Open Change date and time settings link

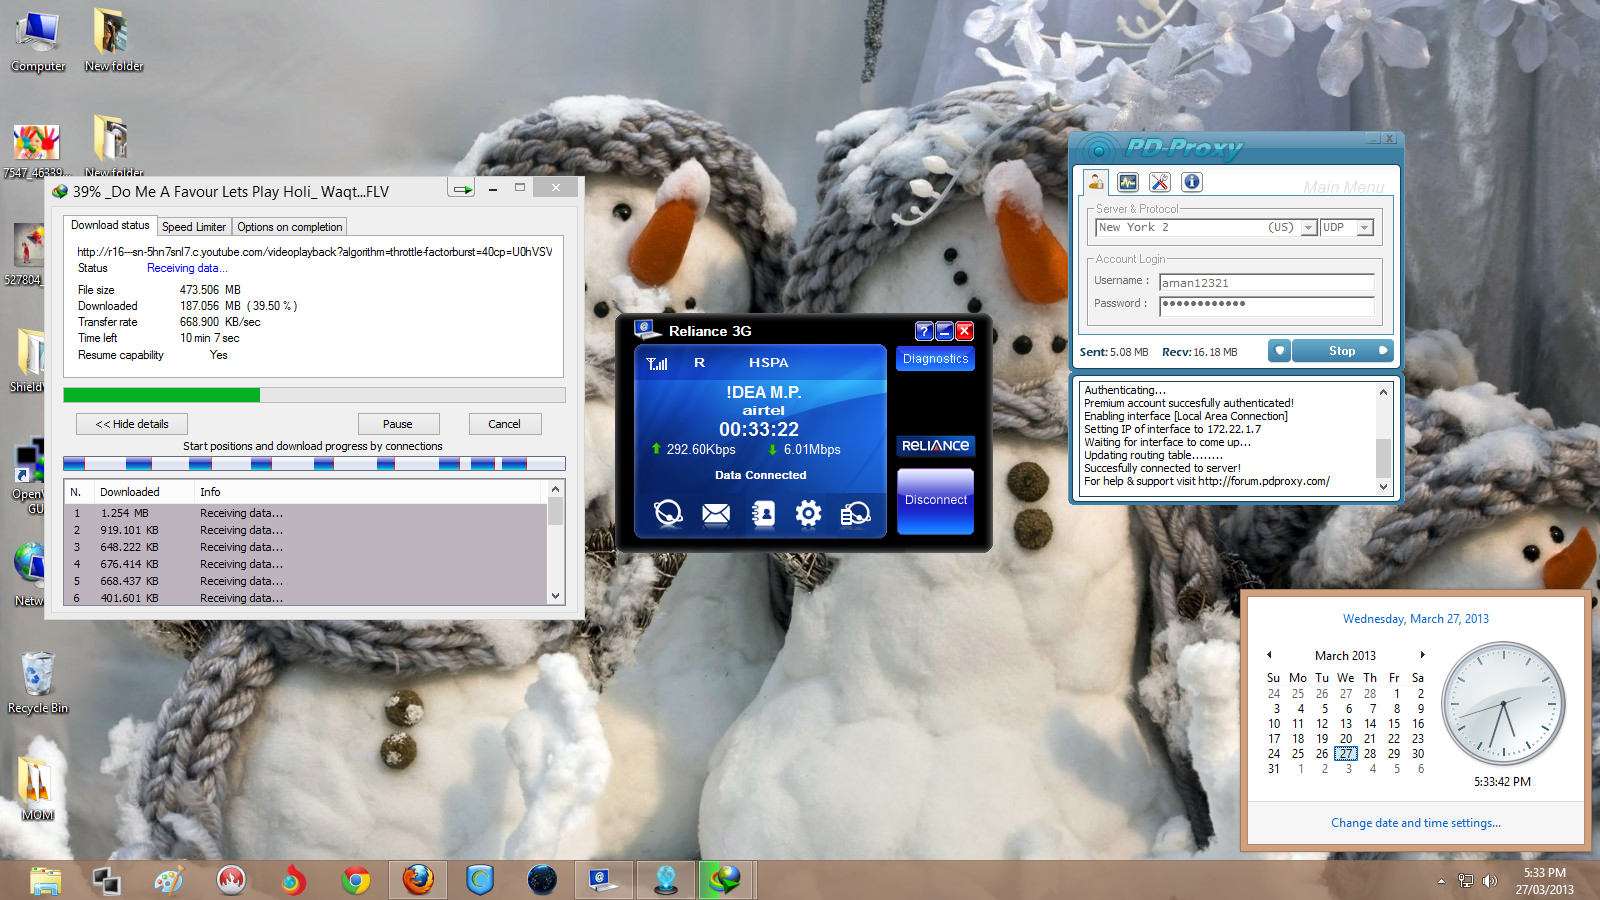coord(1415,823)
